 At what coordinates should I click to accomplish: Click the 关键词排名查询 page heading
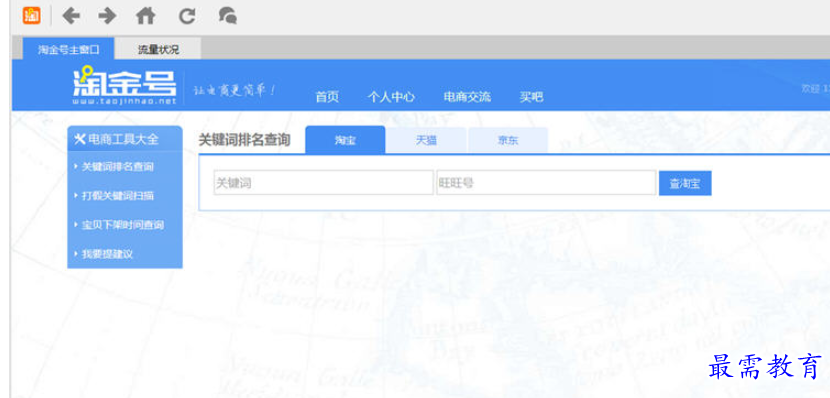click(x=244, y=140)
